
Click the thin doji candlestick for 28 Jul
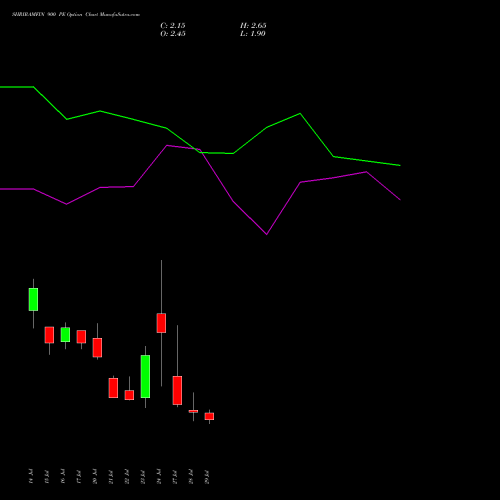tap(193, 411)
